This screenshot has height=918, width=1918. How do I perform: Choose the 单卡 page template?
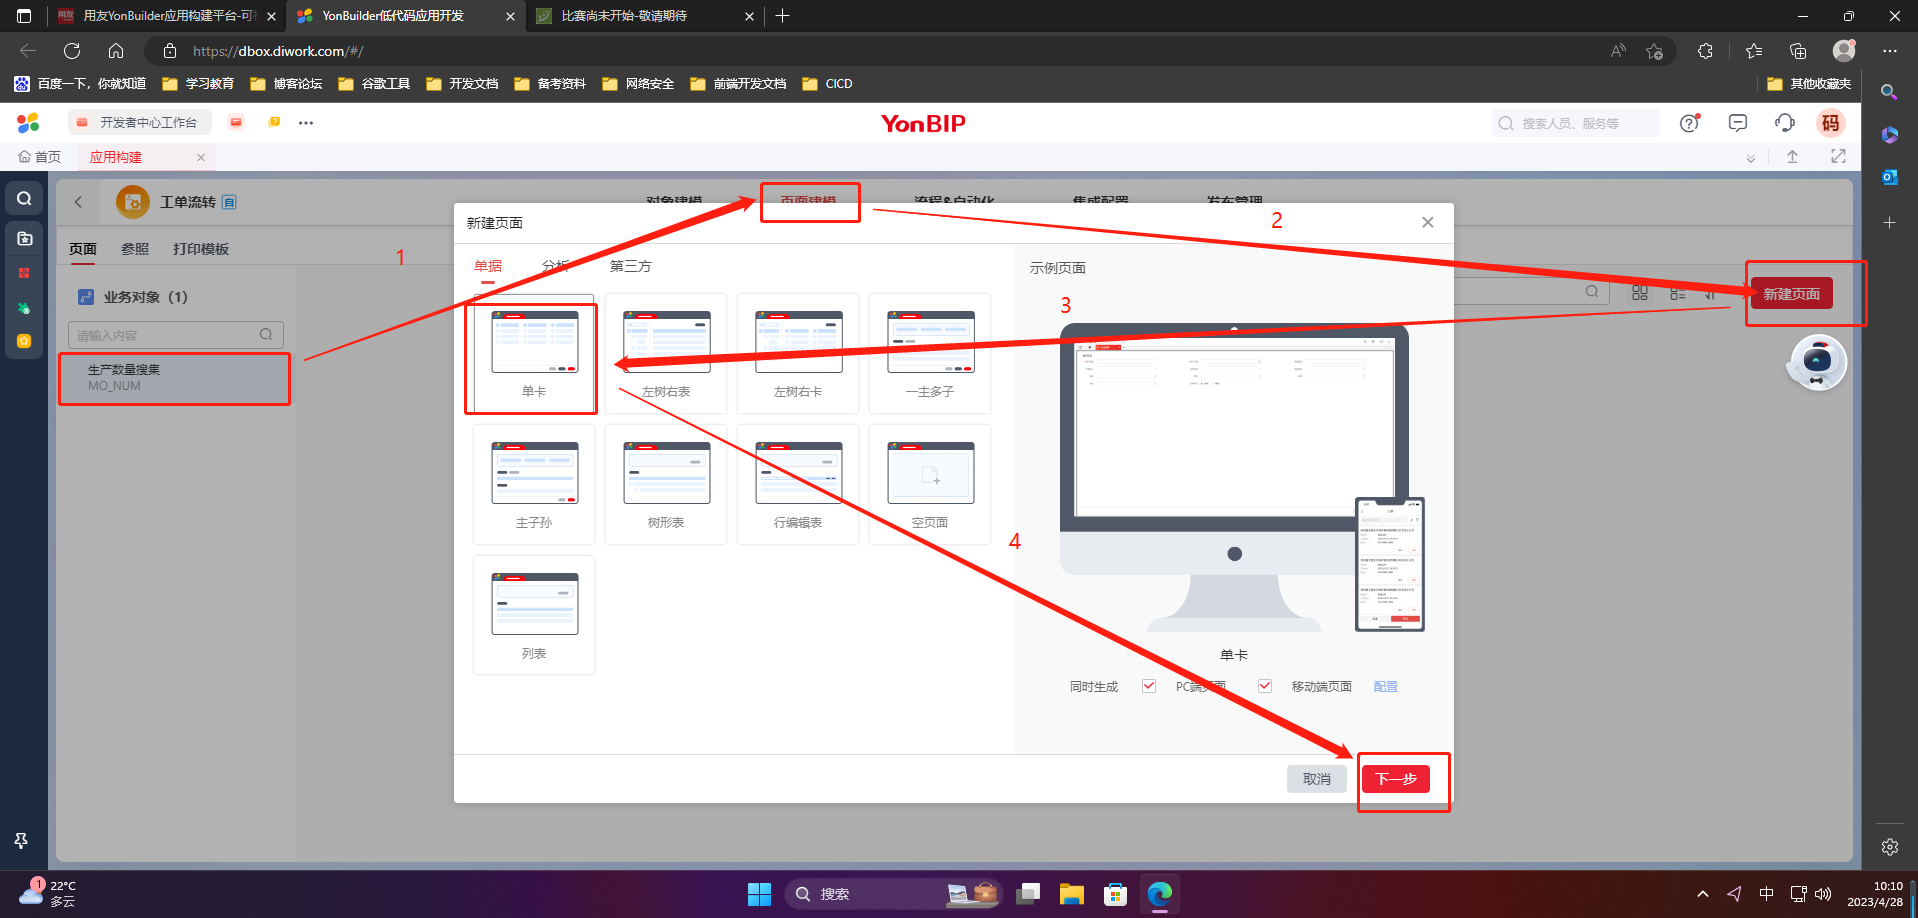(x=534, y=353)
